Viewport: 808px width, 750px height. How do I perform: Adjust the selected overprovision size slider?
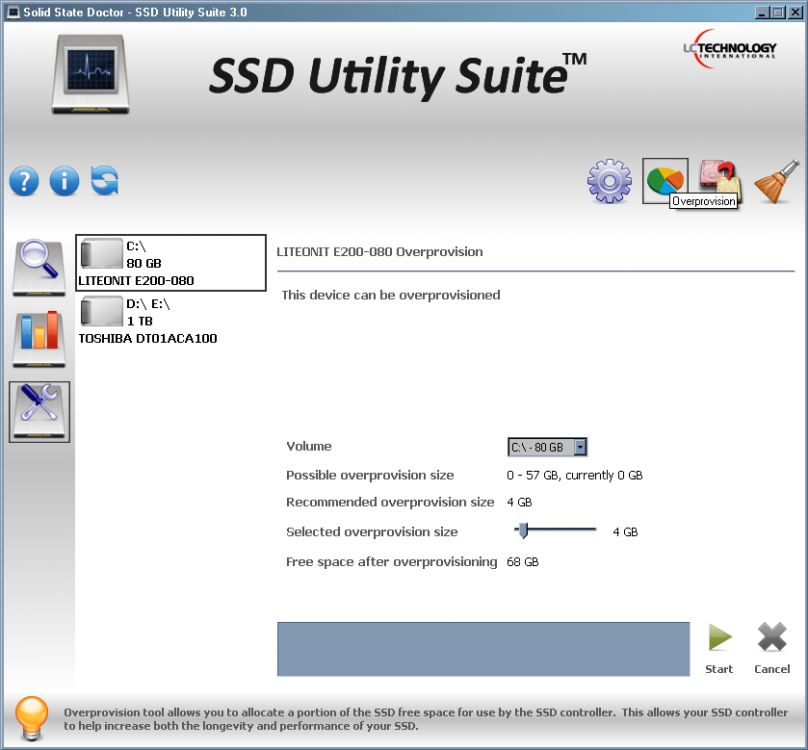522,531
